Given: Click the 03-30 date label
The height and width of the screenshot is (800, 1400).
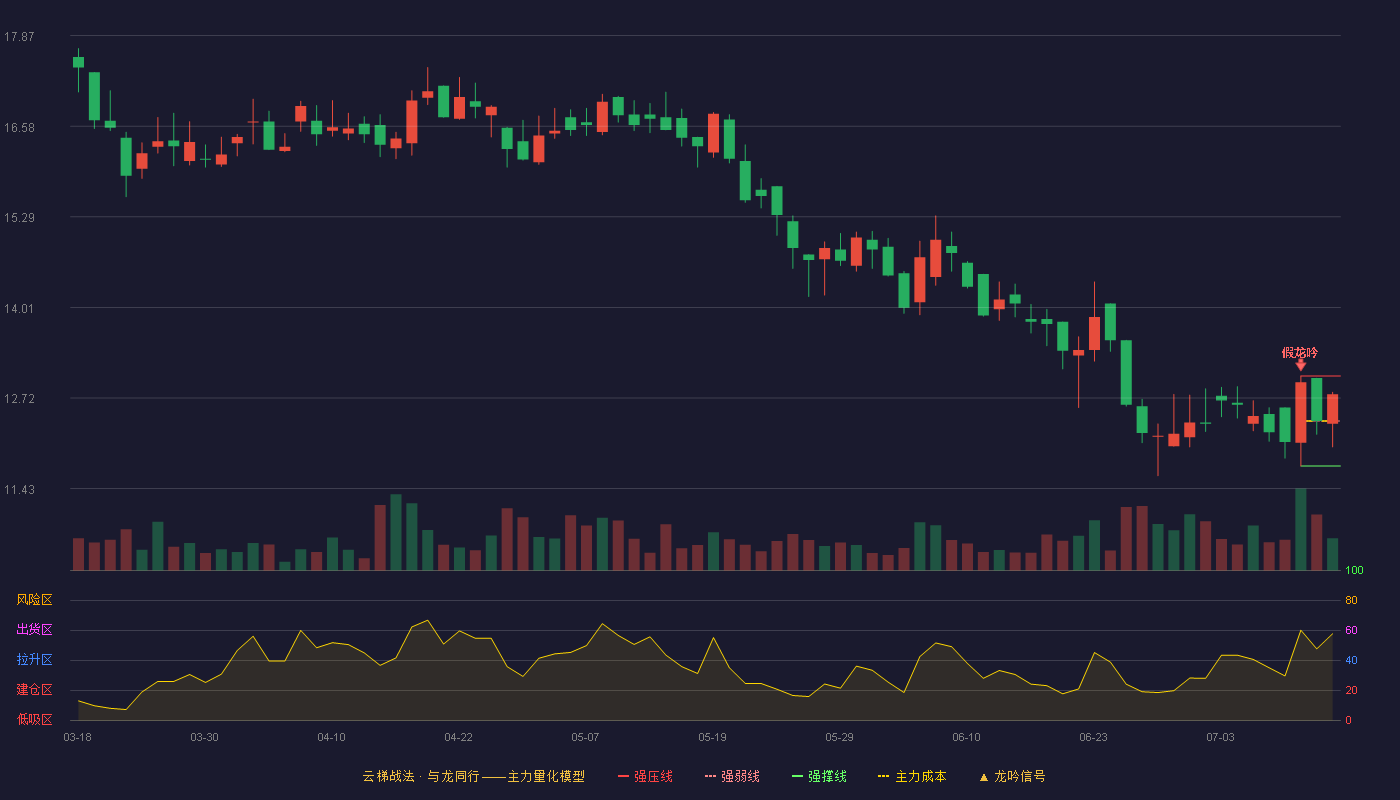Looking at the screenshot, I should tap(204, 737).
